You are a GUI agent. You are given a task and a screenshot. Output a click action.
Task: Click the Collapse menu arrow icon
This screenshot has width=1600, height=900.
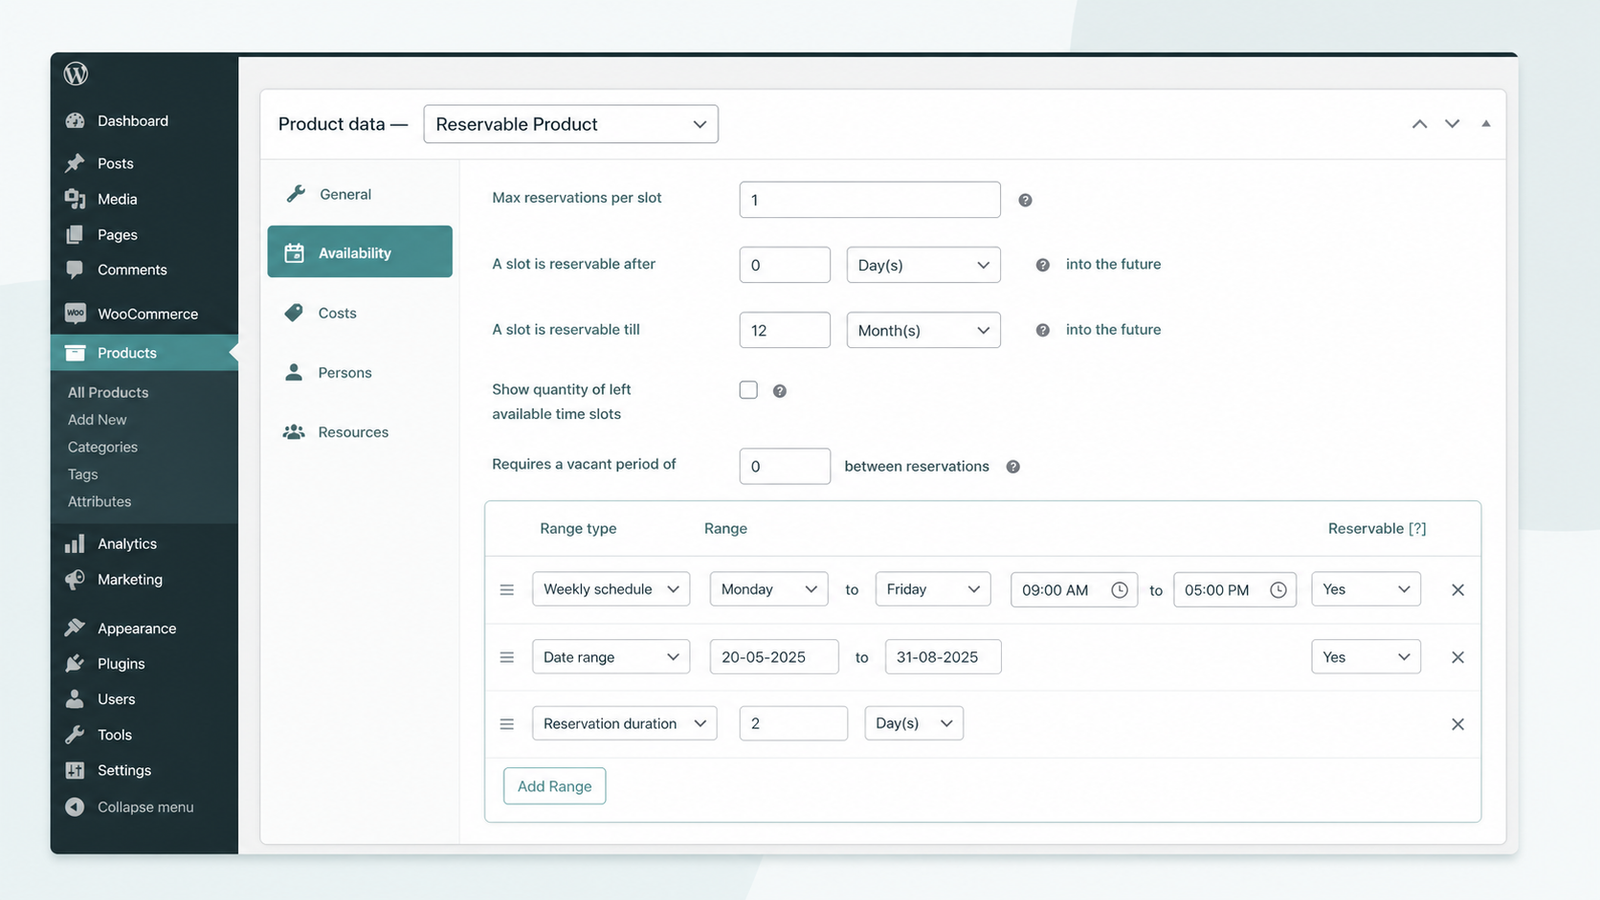point(75,807)
